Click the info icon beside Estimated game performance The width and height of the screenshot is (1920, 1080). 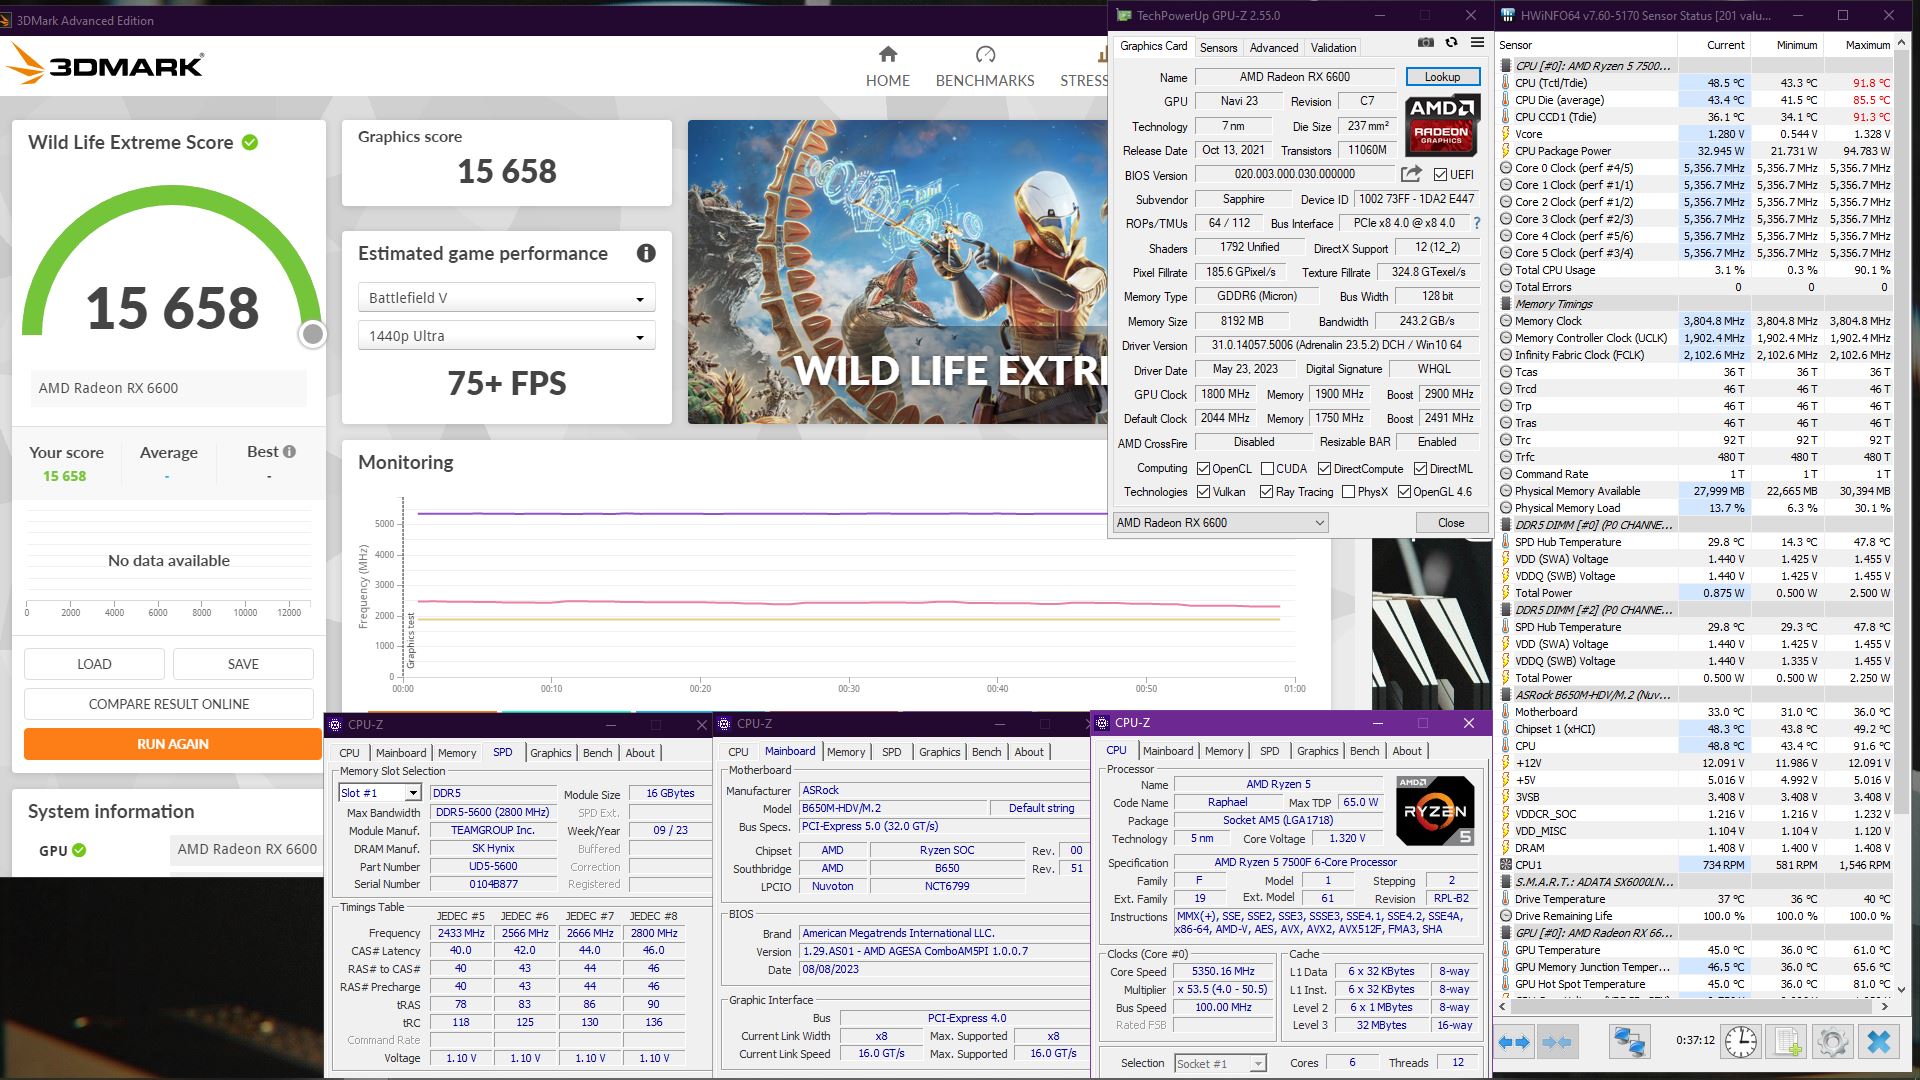(x=646, y=254)
